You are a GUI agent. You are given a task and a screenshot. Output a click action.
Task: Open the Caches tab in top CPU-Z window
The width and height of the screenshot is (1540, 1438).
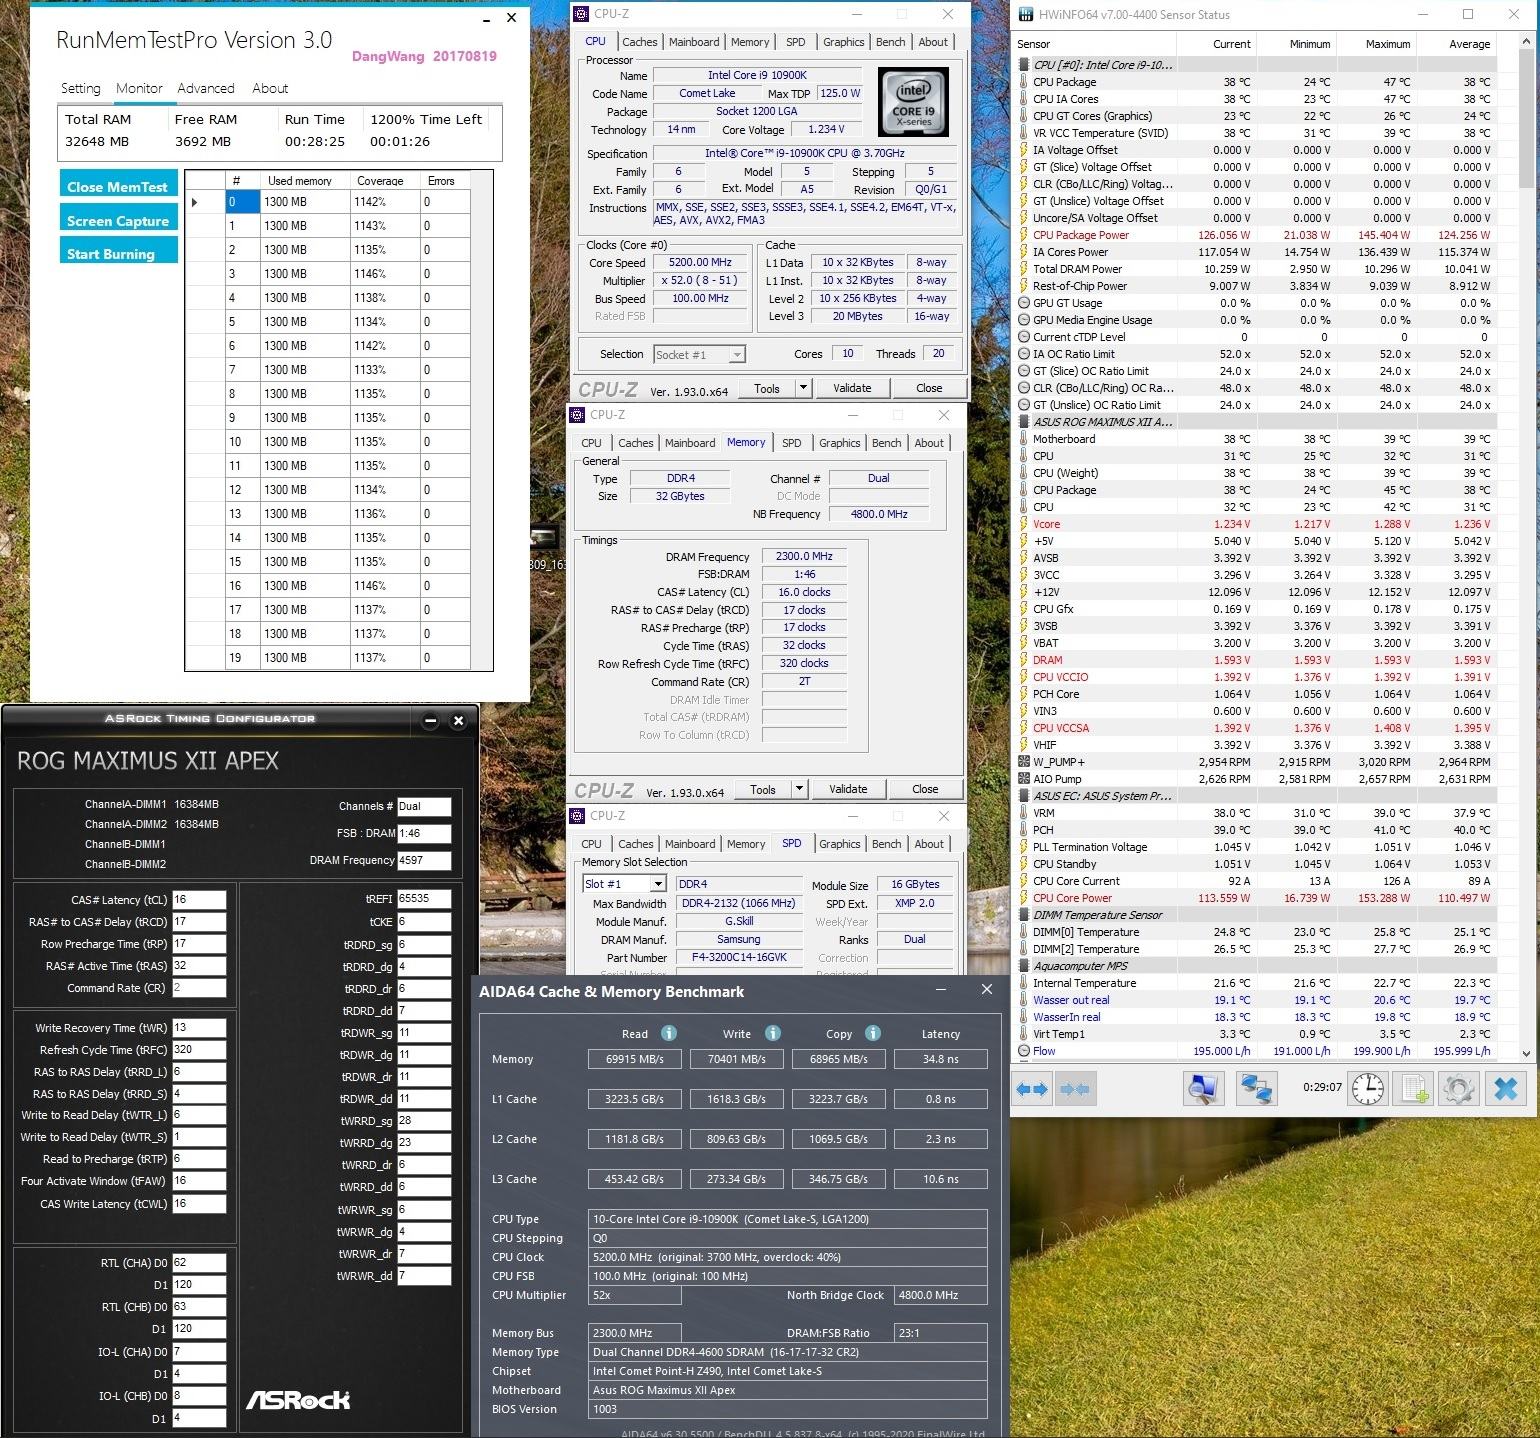(640, 42)
